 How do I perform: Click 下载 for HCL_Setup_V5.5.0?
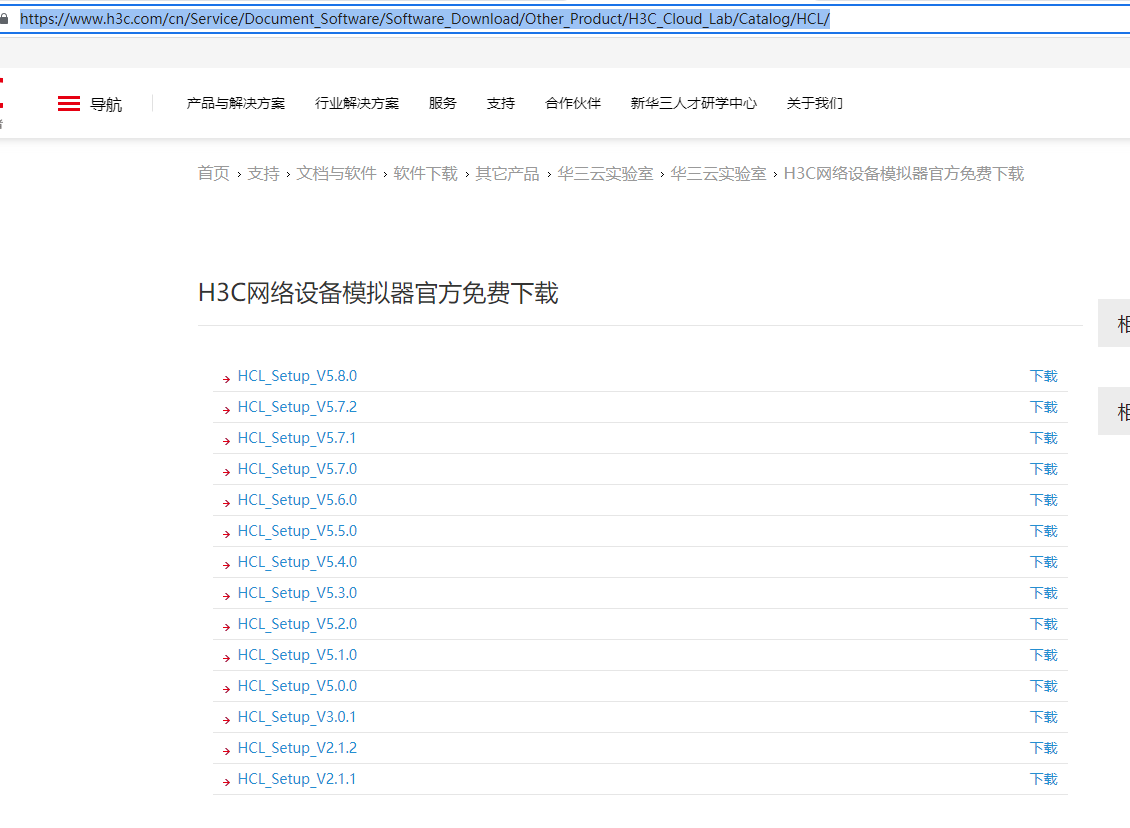point(1044,531)
